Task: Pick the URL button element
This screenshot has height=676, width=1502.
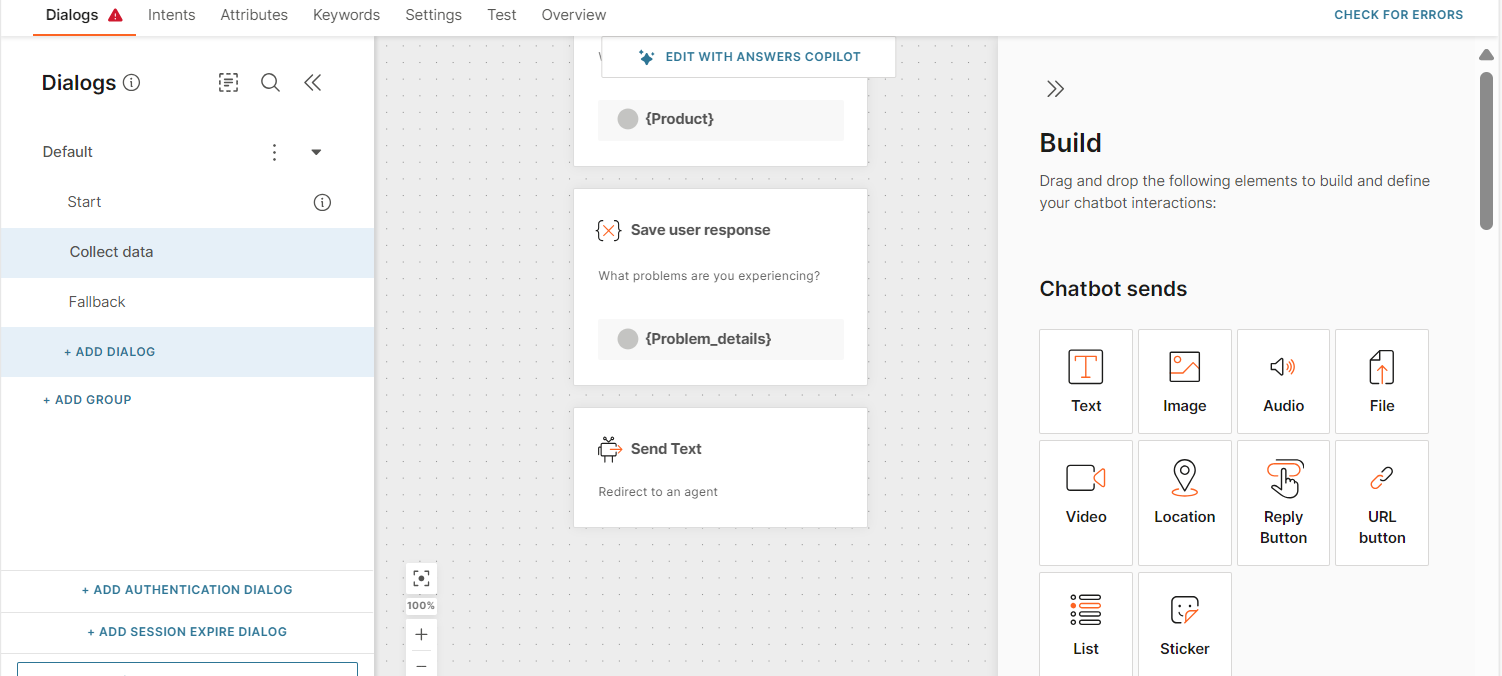Action: [x=1381, y=503]
